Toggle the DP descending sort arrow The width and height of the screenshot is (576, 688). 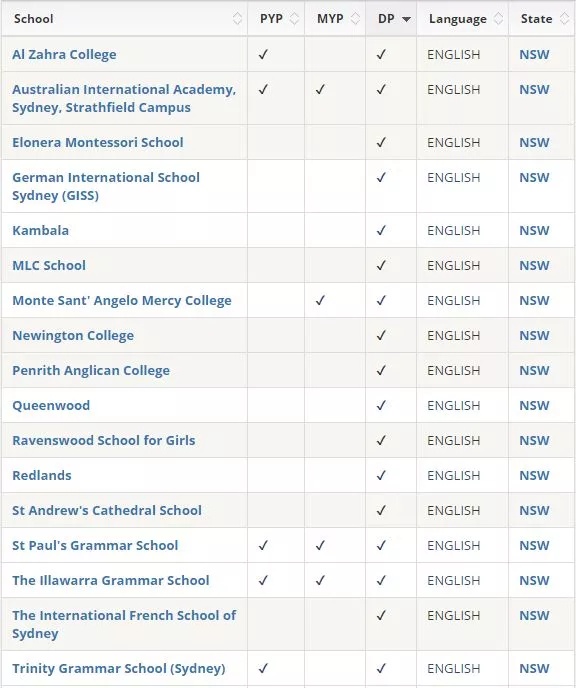pyautogui.click(x=407, y=19)
